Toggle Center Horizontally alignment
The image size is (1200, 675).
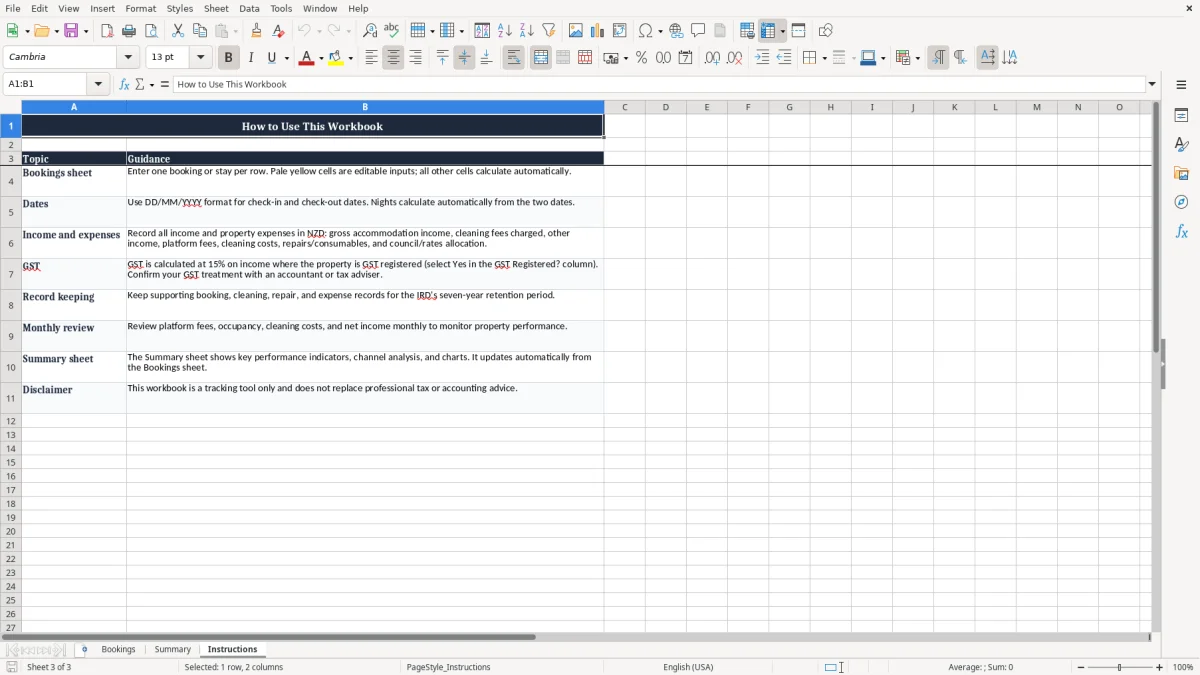click(393, 58)
